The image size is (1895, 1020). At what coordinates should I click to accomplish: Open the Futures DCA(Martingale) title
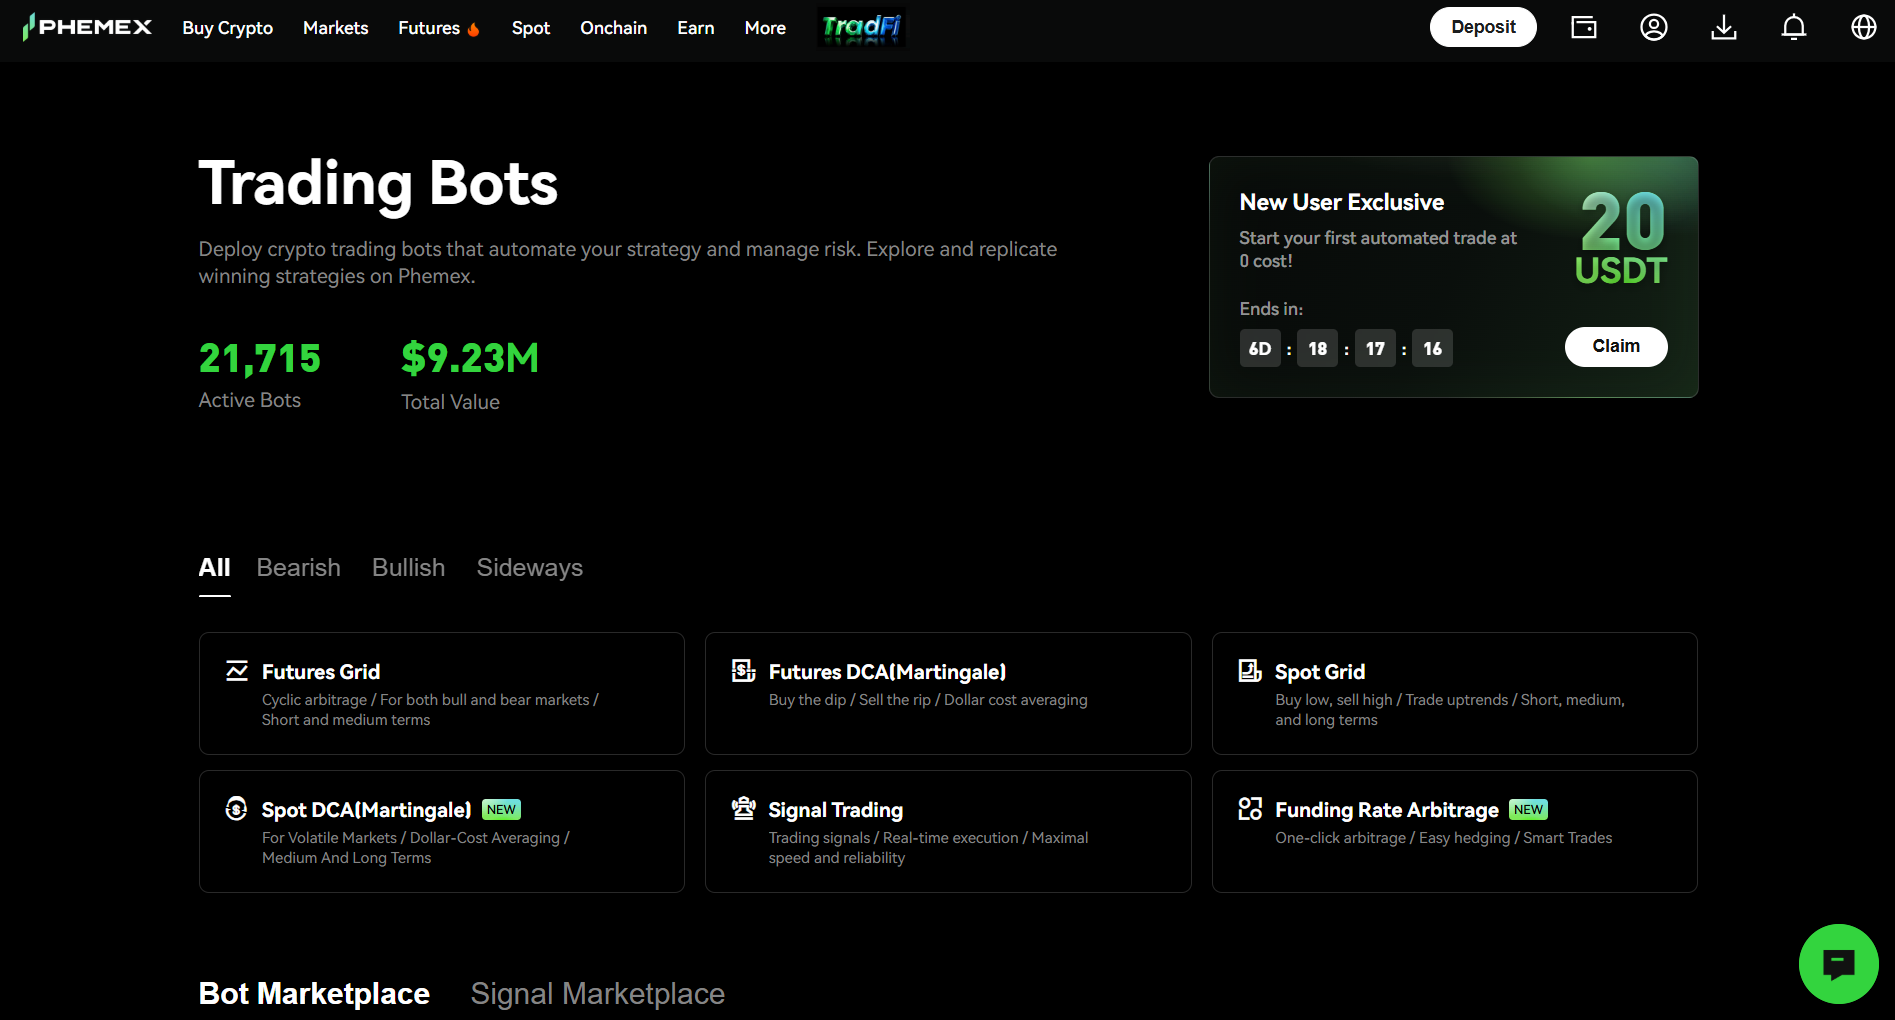tap(887, 672)
